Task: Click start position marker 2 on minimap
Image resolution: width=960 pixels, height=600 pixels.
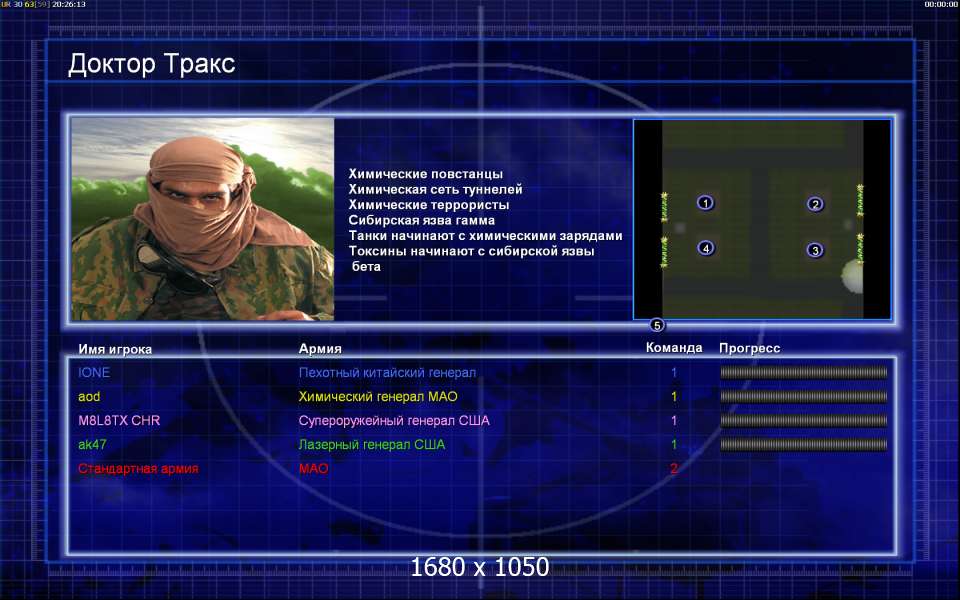Action: pos(814,204)
